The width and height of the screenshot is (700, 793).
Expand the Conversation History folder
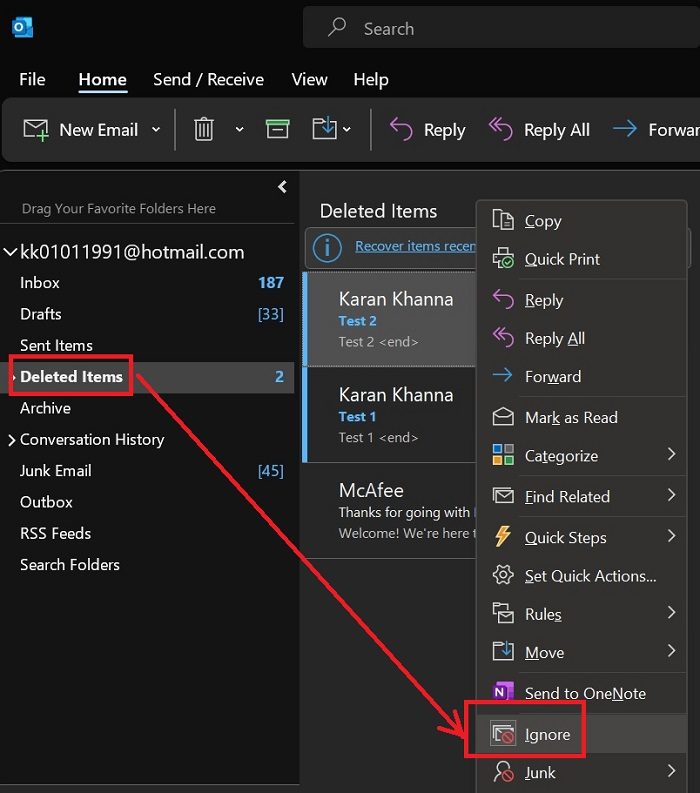(12, 440)
